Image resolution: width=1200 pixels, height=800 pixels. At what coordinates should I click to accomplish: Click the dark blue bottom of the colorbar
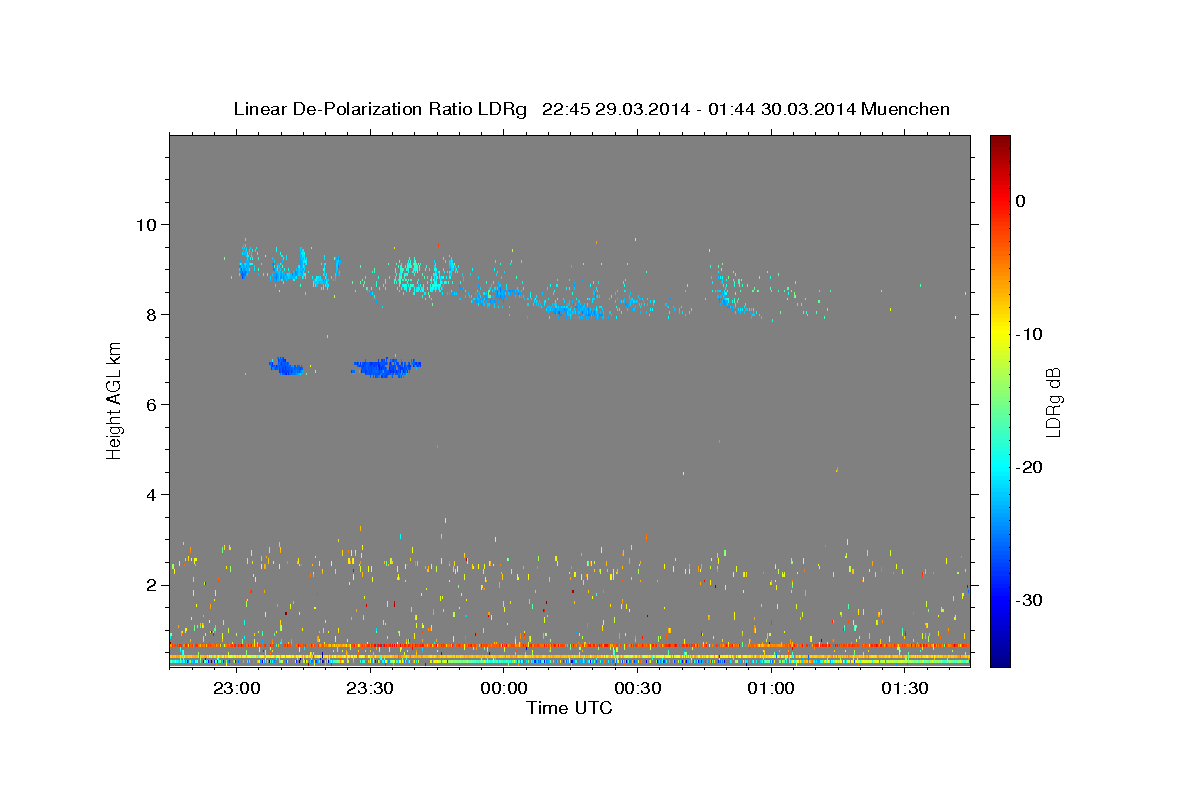pos(999,655)
